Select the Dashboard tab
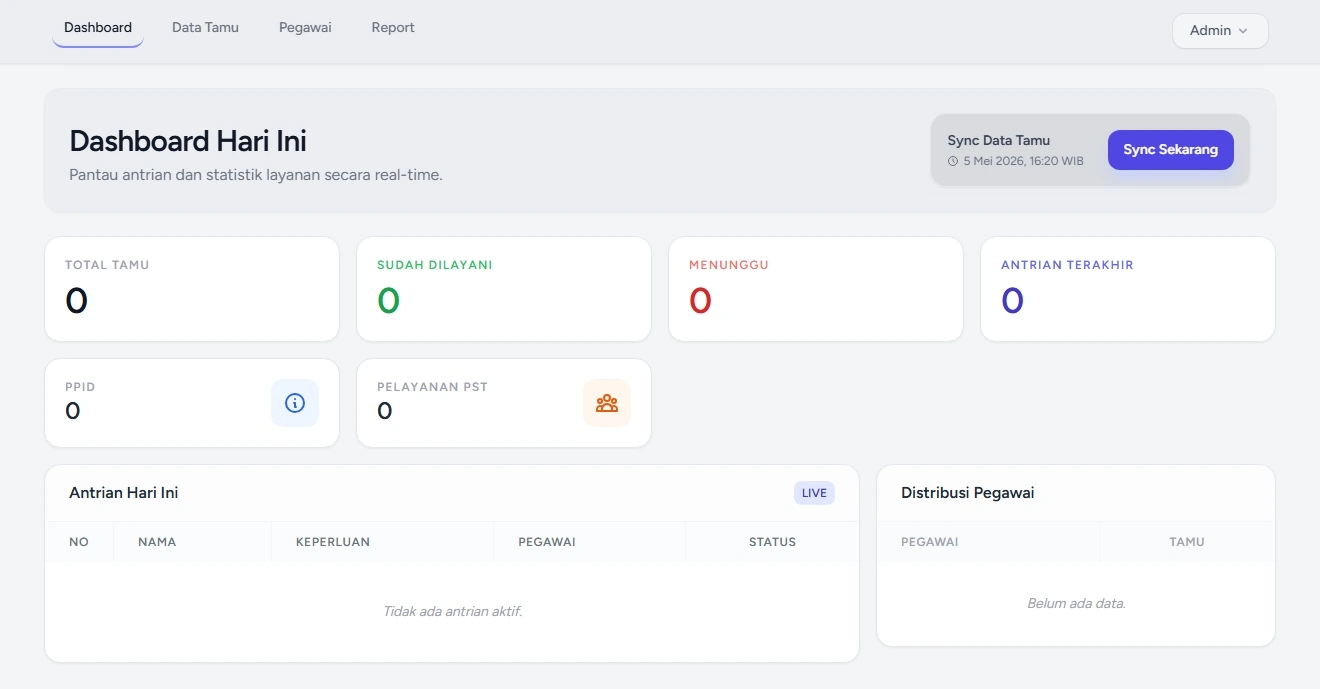Image resolution: width=1320 pixels, height=689 pixels. 98,28
